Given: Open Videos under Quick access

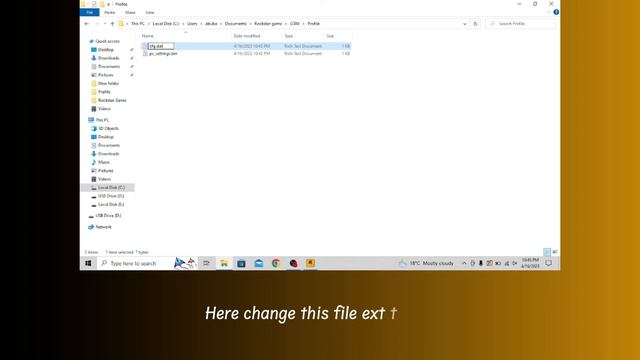Looking at the screenshot, I should point(104,109).
